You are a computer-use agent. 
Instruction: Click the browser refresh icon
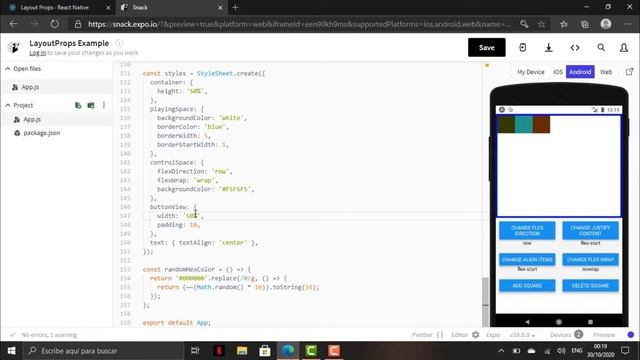point(54,24)
